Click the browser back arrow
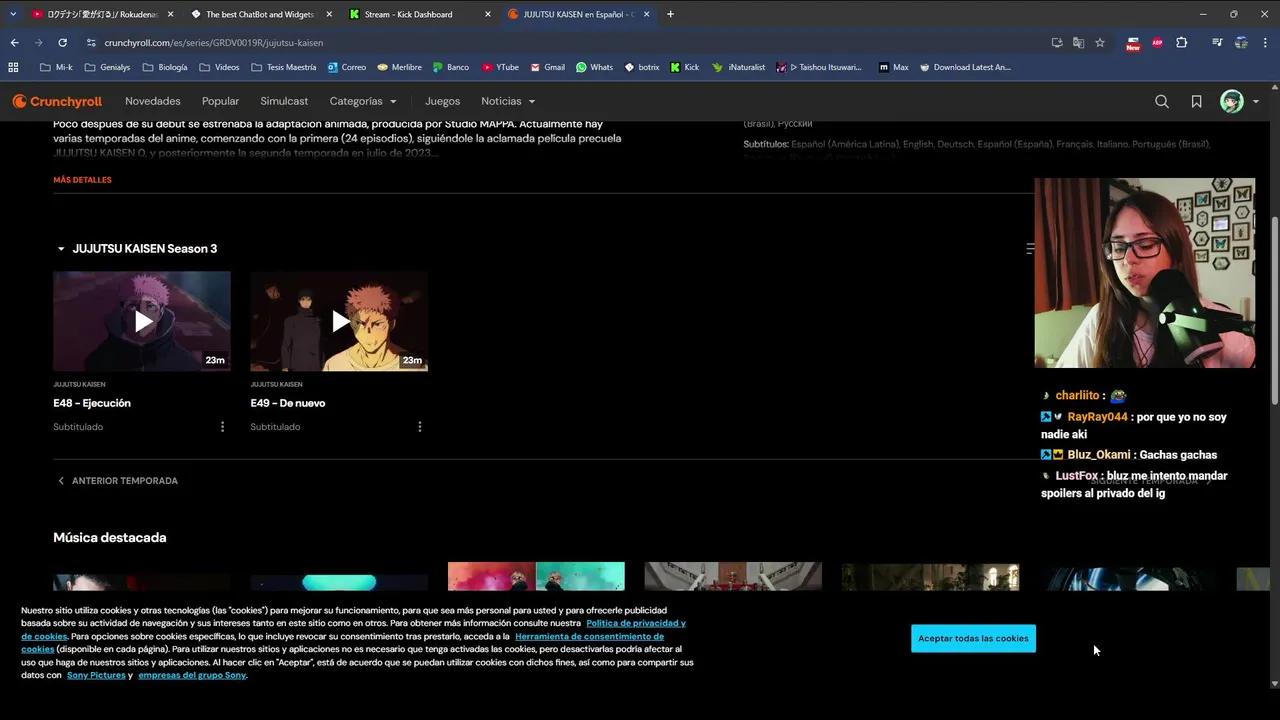Screen dimensions: 1280x720 click(14, 43)
